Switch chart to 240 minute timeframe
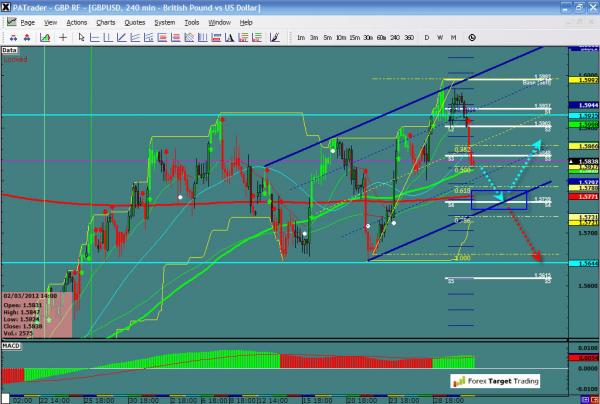 393,37
